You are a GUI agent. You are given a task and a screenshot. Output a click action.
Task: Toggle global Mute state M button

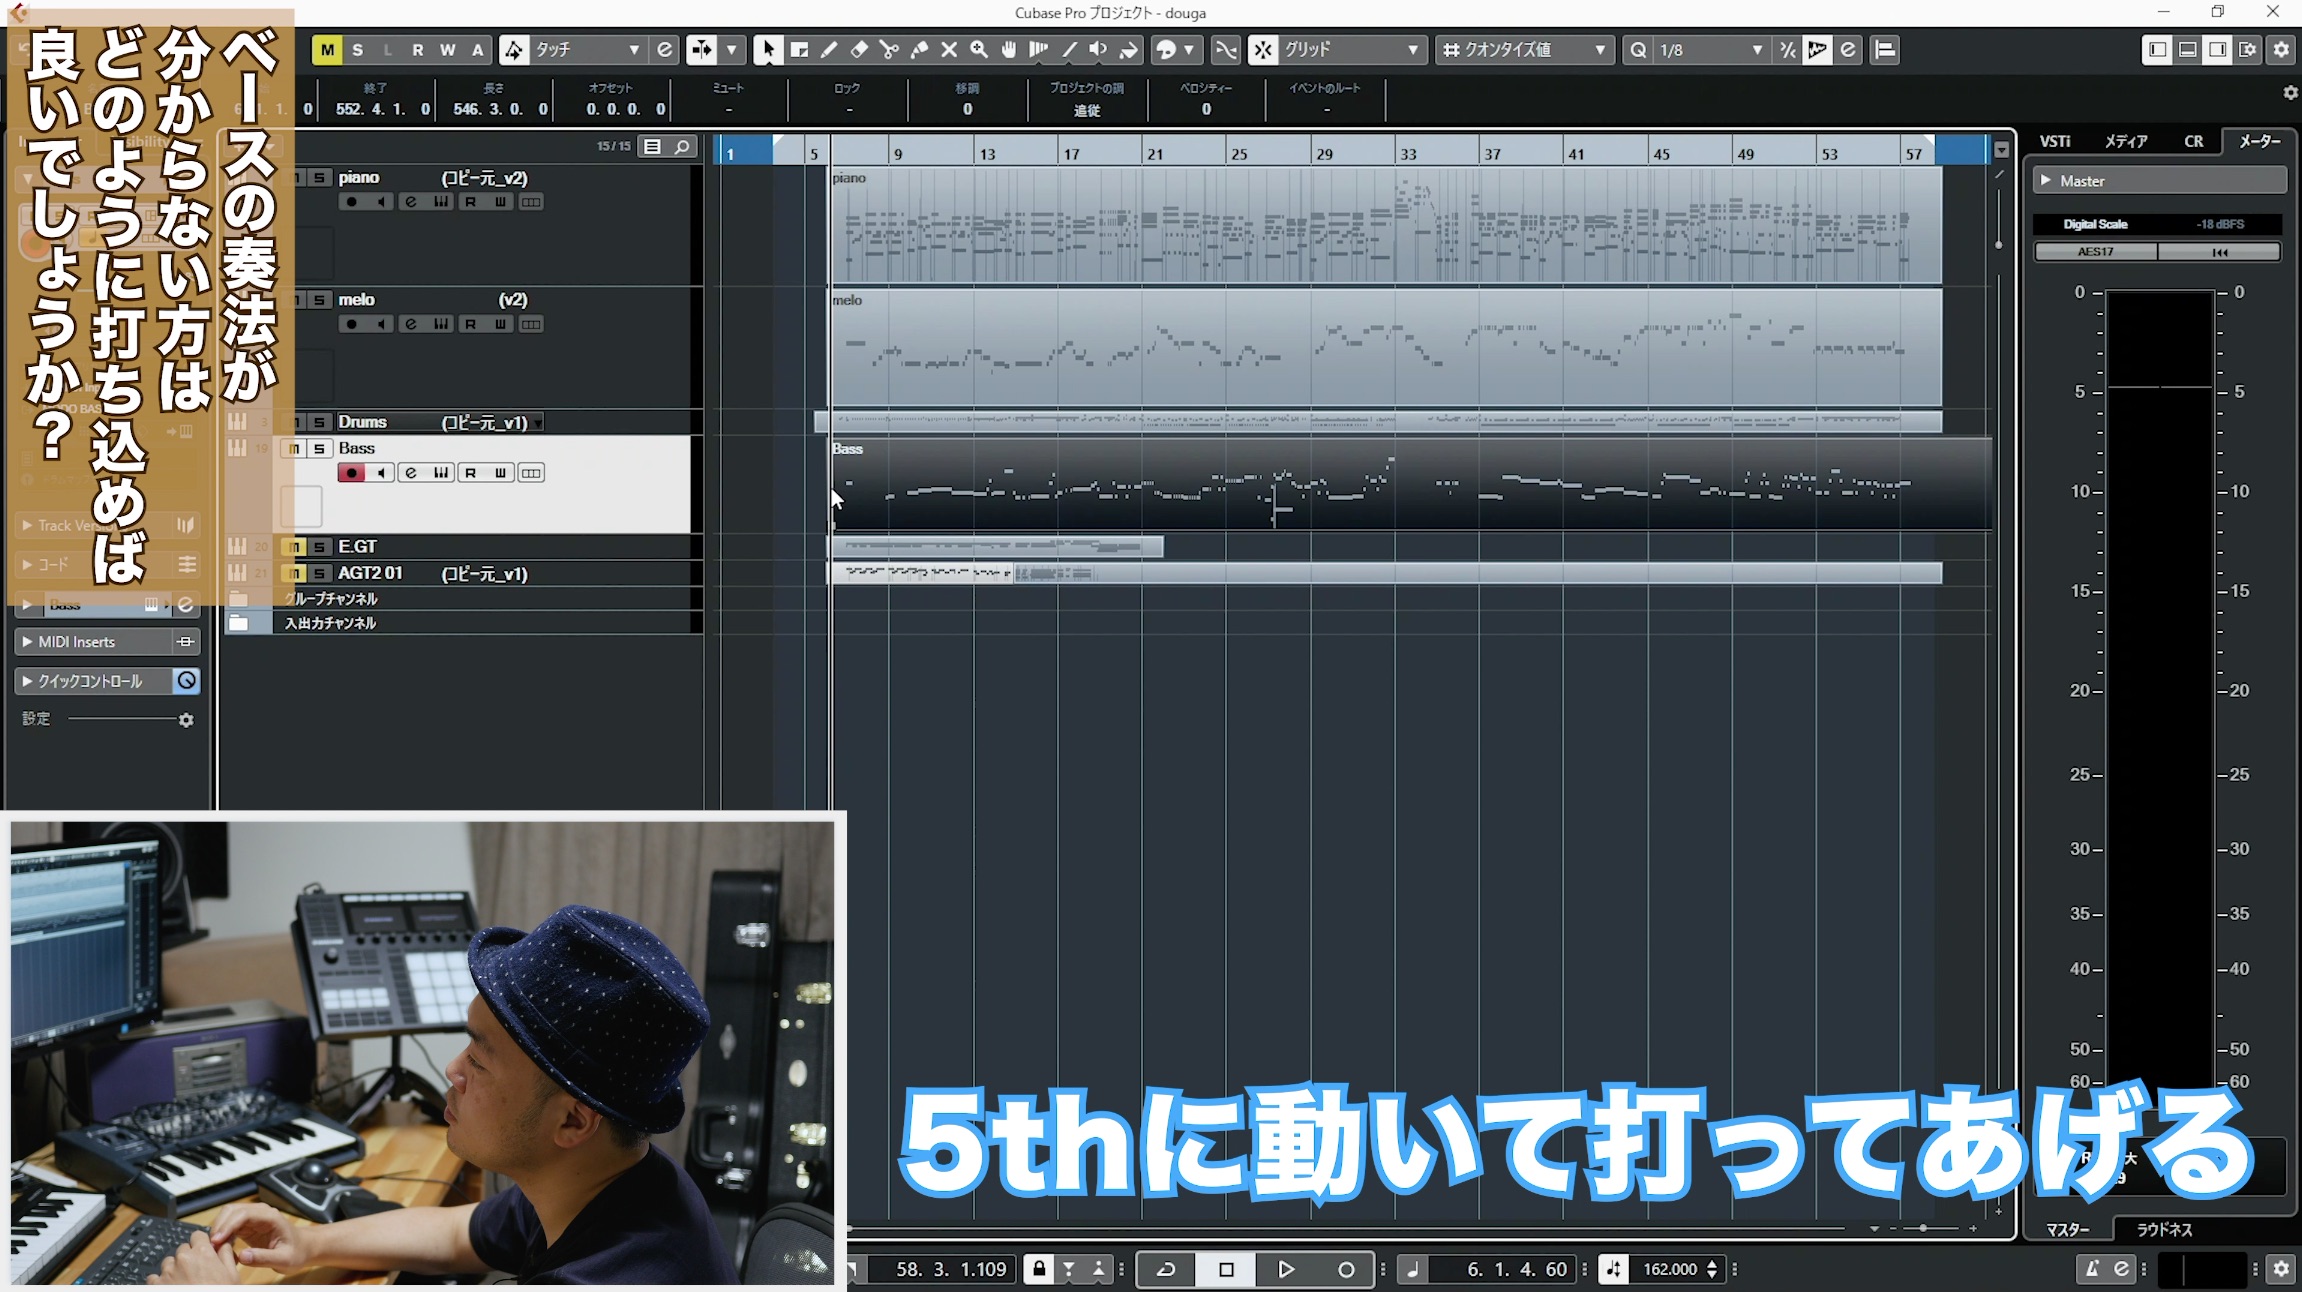[x=327, y=50]
